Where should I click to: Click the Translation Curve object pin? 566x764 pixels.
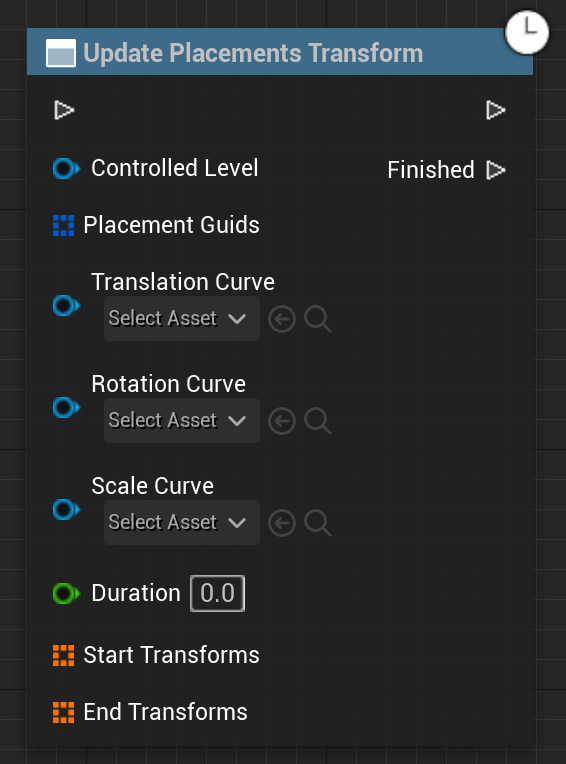coord(66,306)
